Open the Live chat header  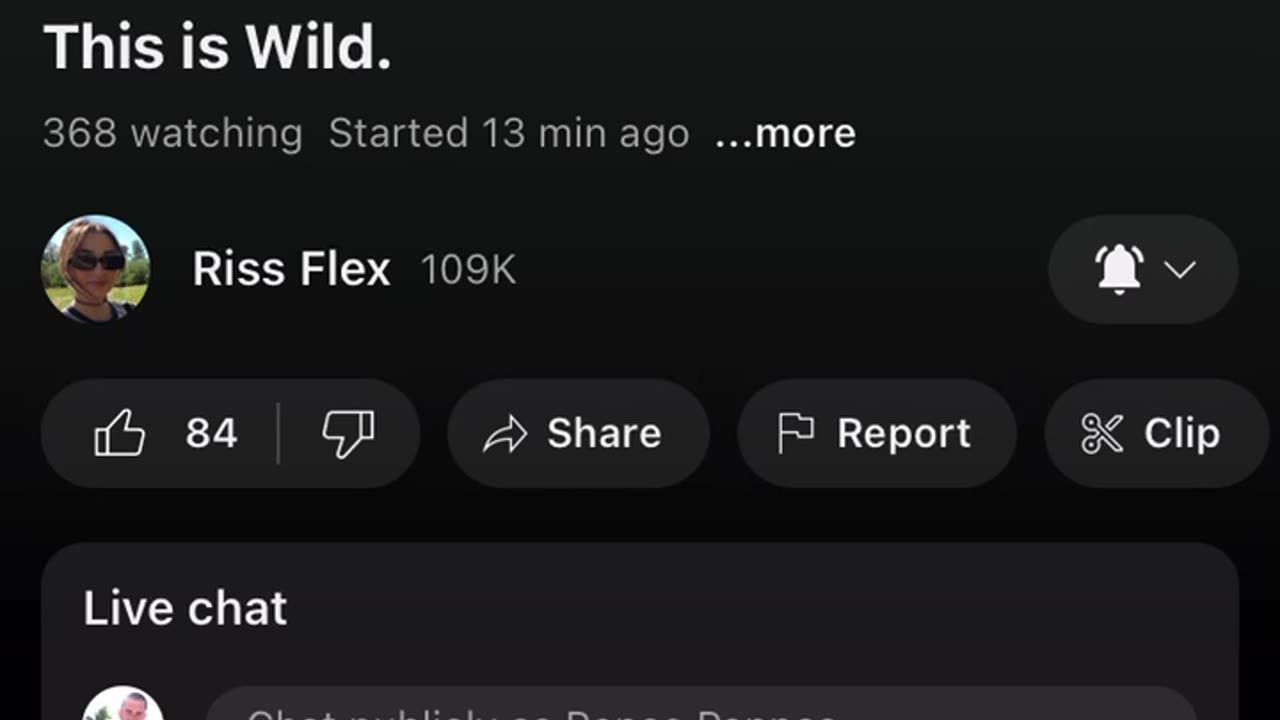pos(185,608)
